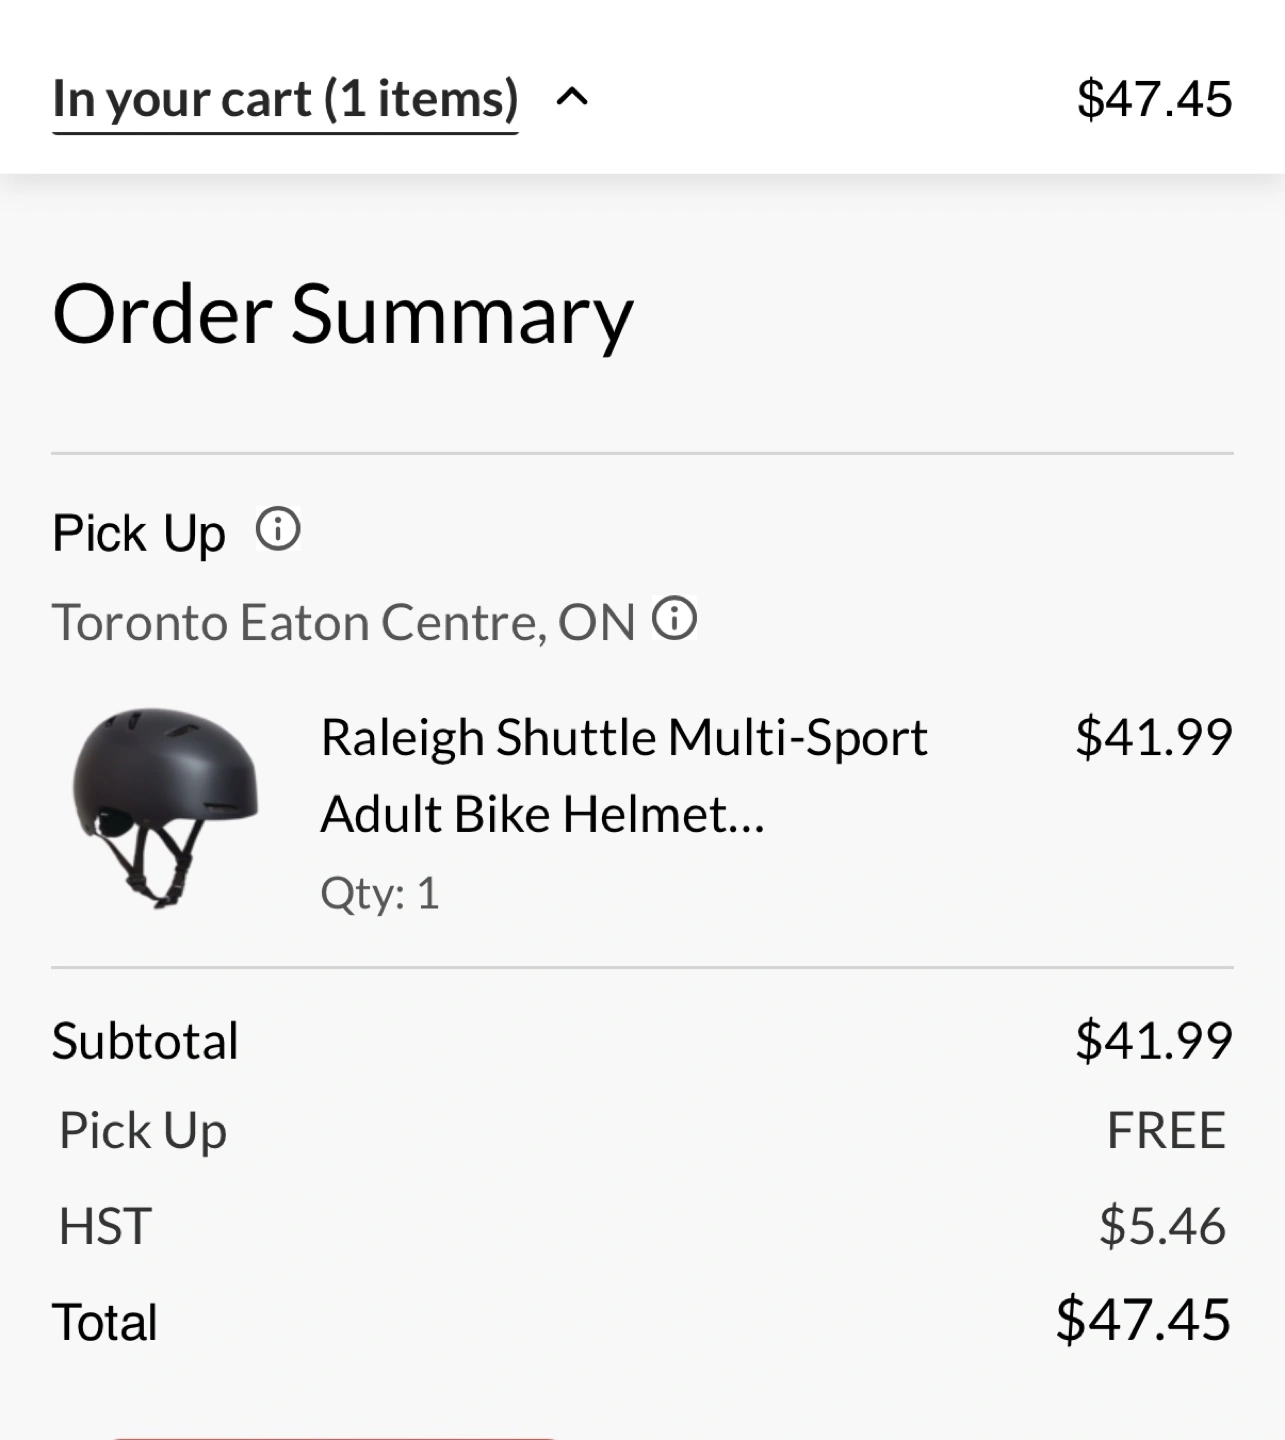
Task: Click the Pick Up fee row label
Action: click(x=143, y=1131)
